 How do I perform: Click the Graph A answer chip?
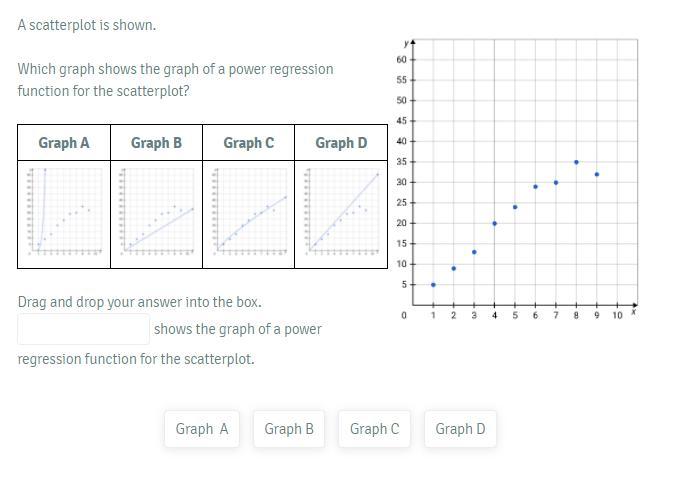202,429
